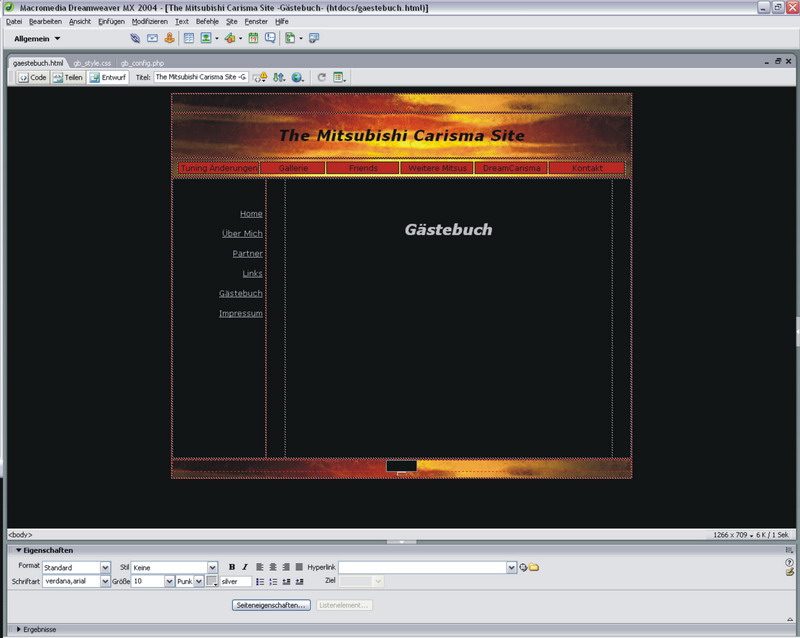
Task: Select the body tag in the tag selector
Action: pos(20,535)
